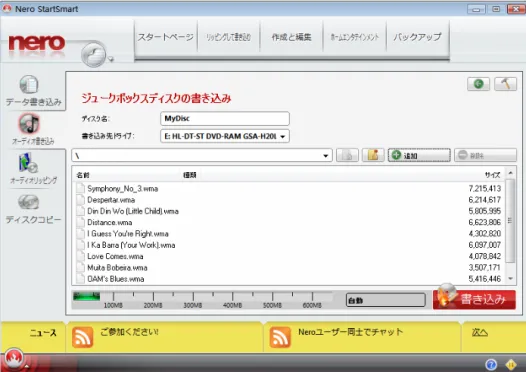
Task: Open the ご参加ください RSS feed icon
Action: click(83, 337)
